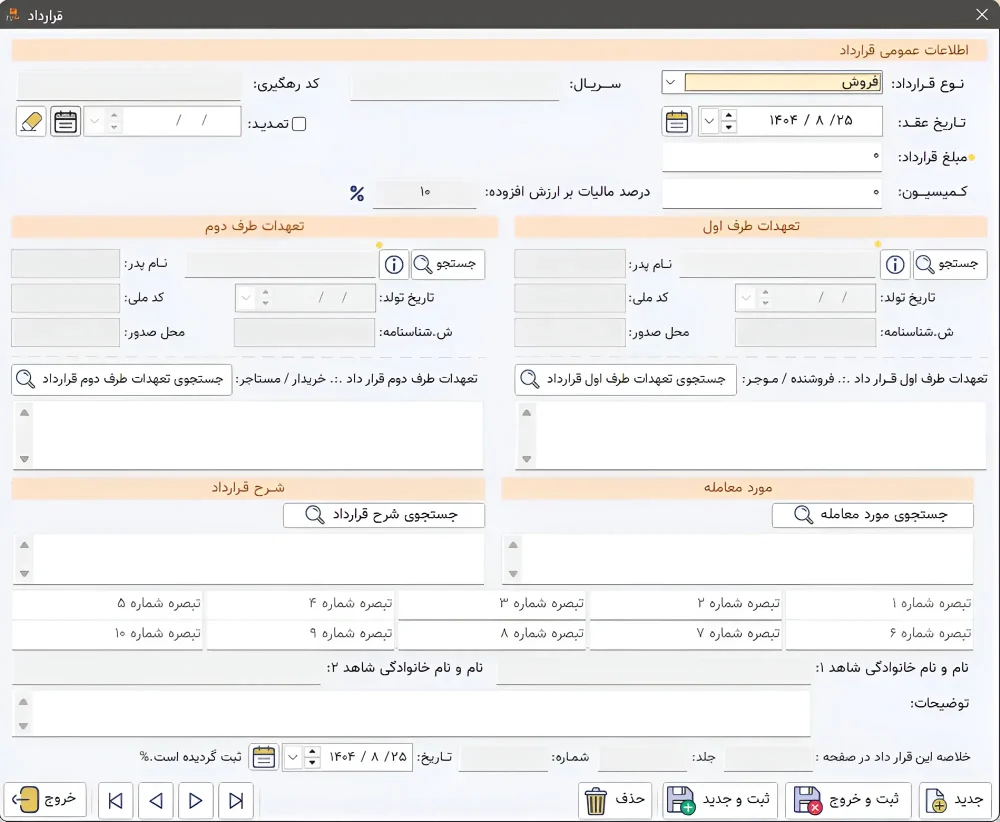The image size is (1000, 822).
Task: Select تبصره شماره ۸ tab
Action: coord(492,634)
